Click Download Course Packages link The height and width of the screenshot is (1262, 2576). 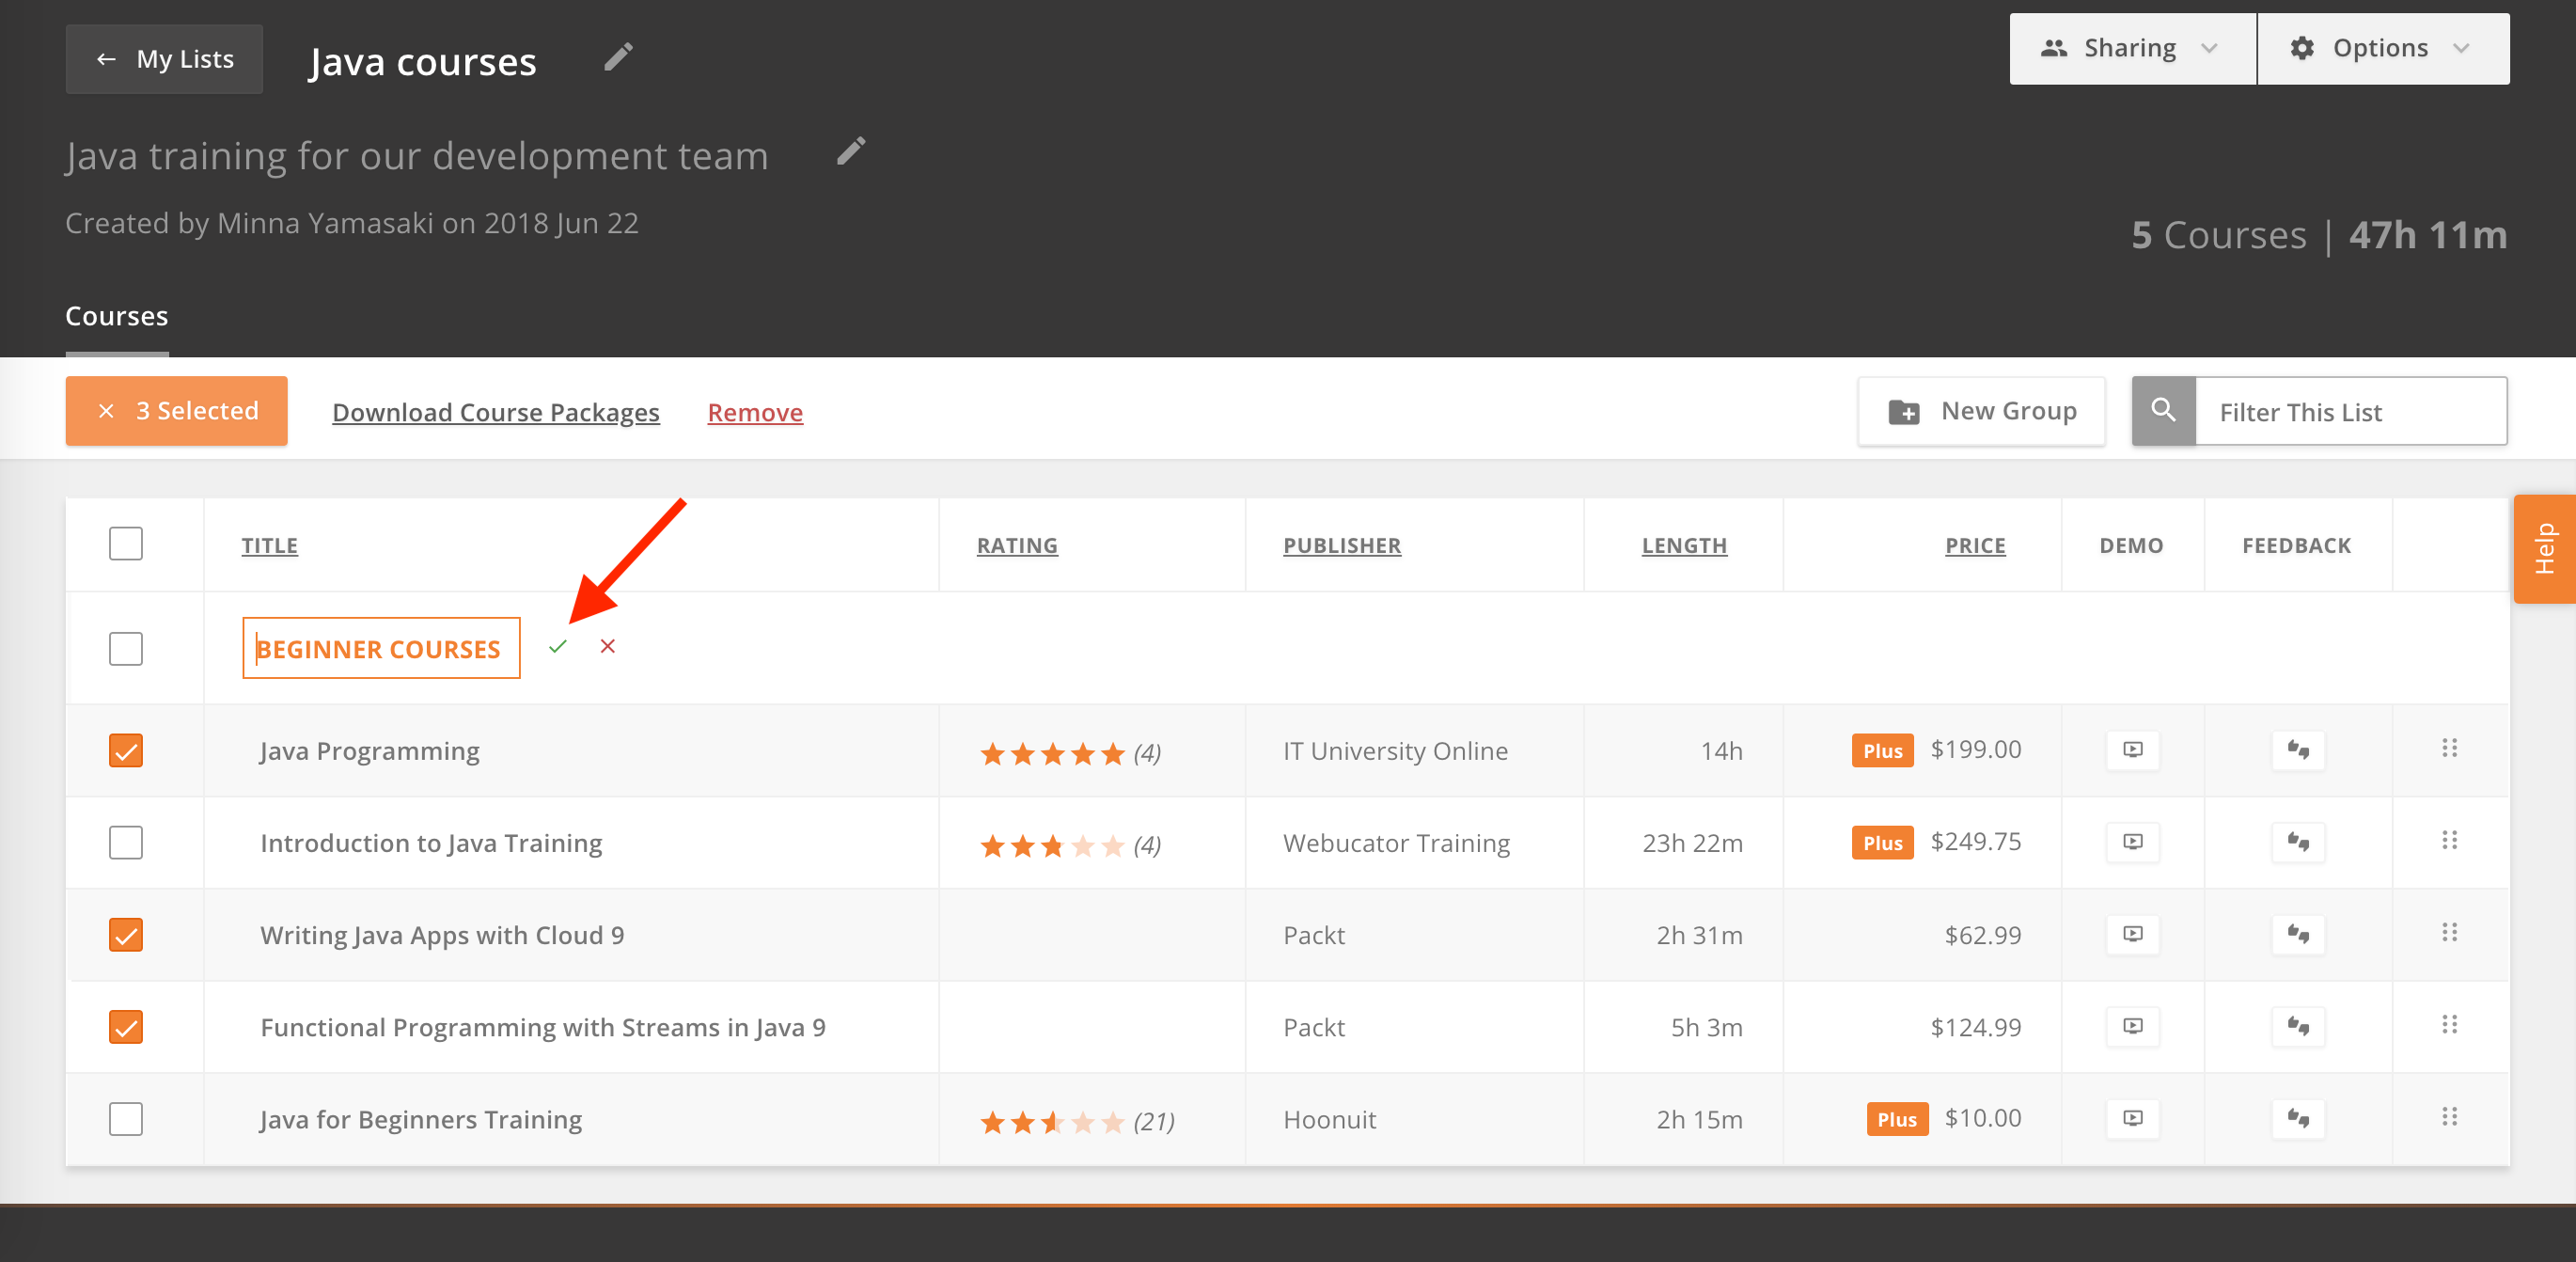[x=496, y=413]
